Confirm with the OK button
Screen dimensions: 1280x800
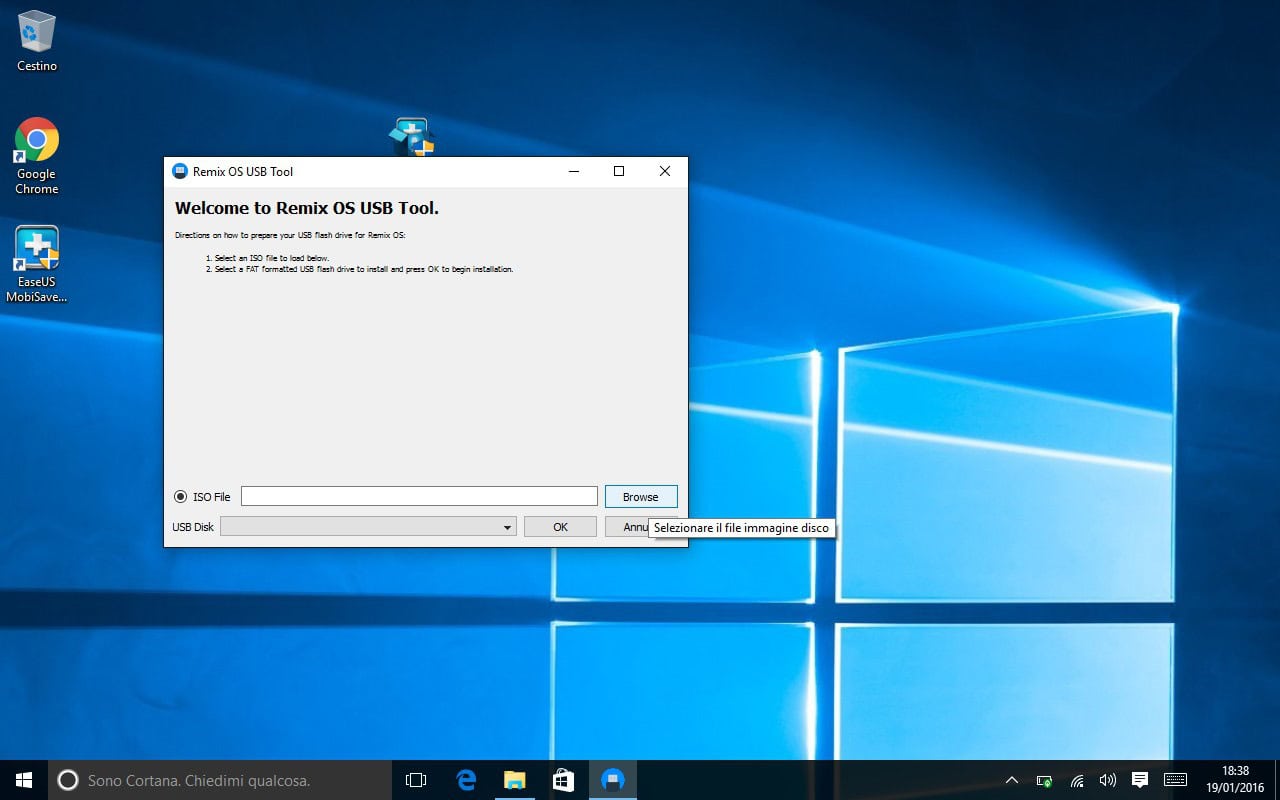(x=560, y=526)
